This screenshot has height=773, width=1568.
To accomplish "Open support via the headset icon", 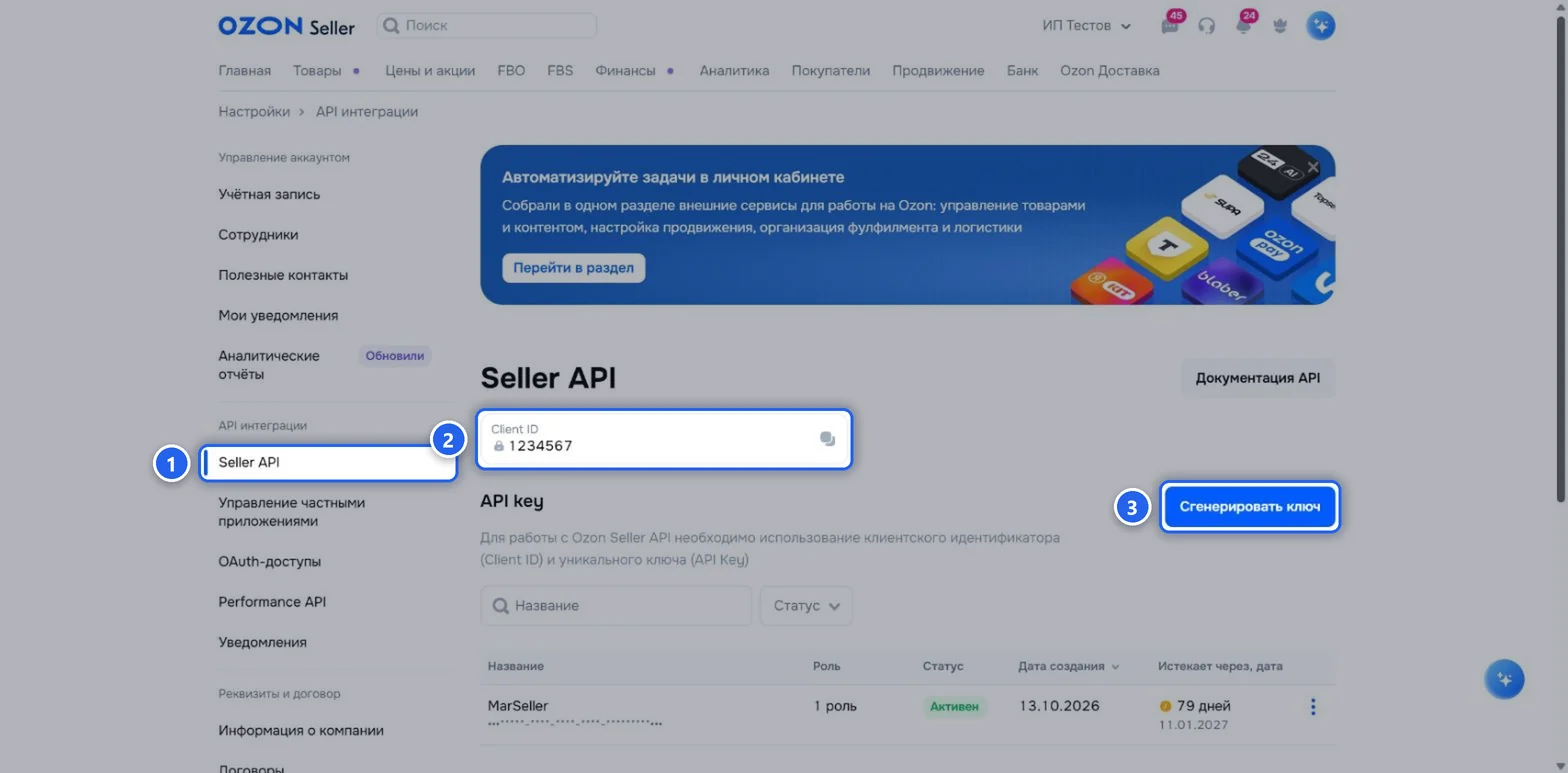I will pyautogui.click(x=1207, y=26).
